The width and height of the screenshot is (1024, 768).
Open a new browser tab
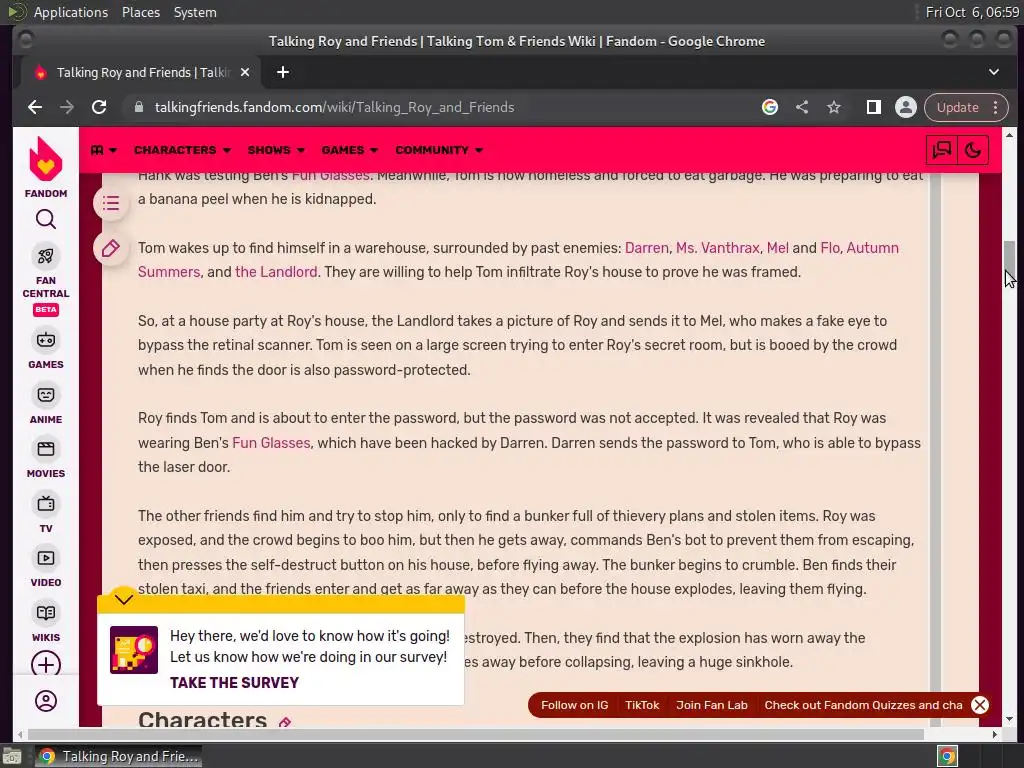(x=283, y=72)
